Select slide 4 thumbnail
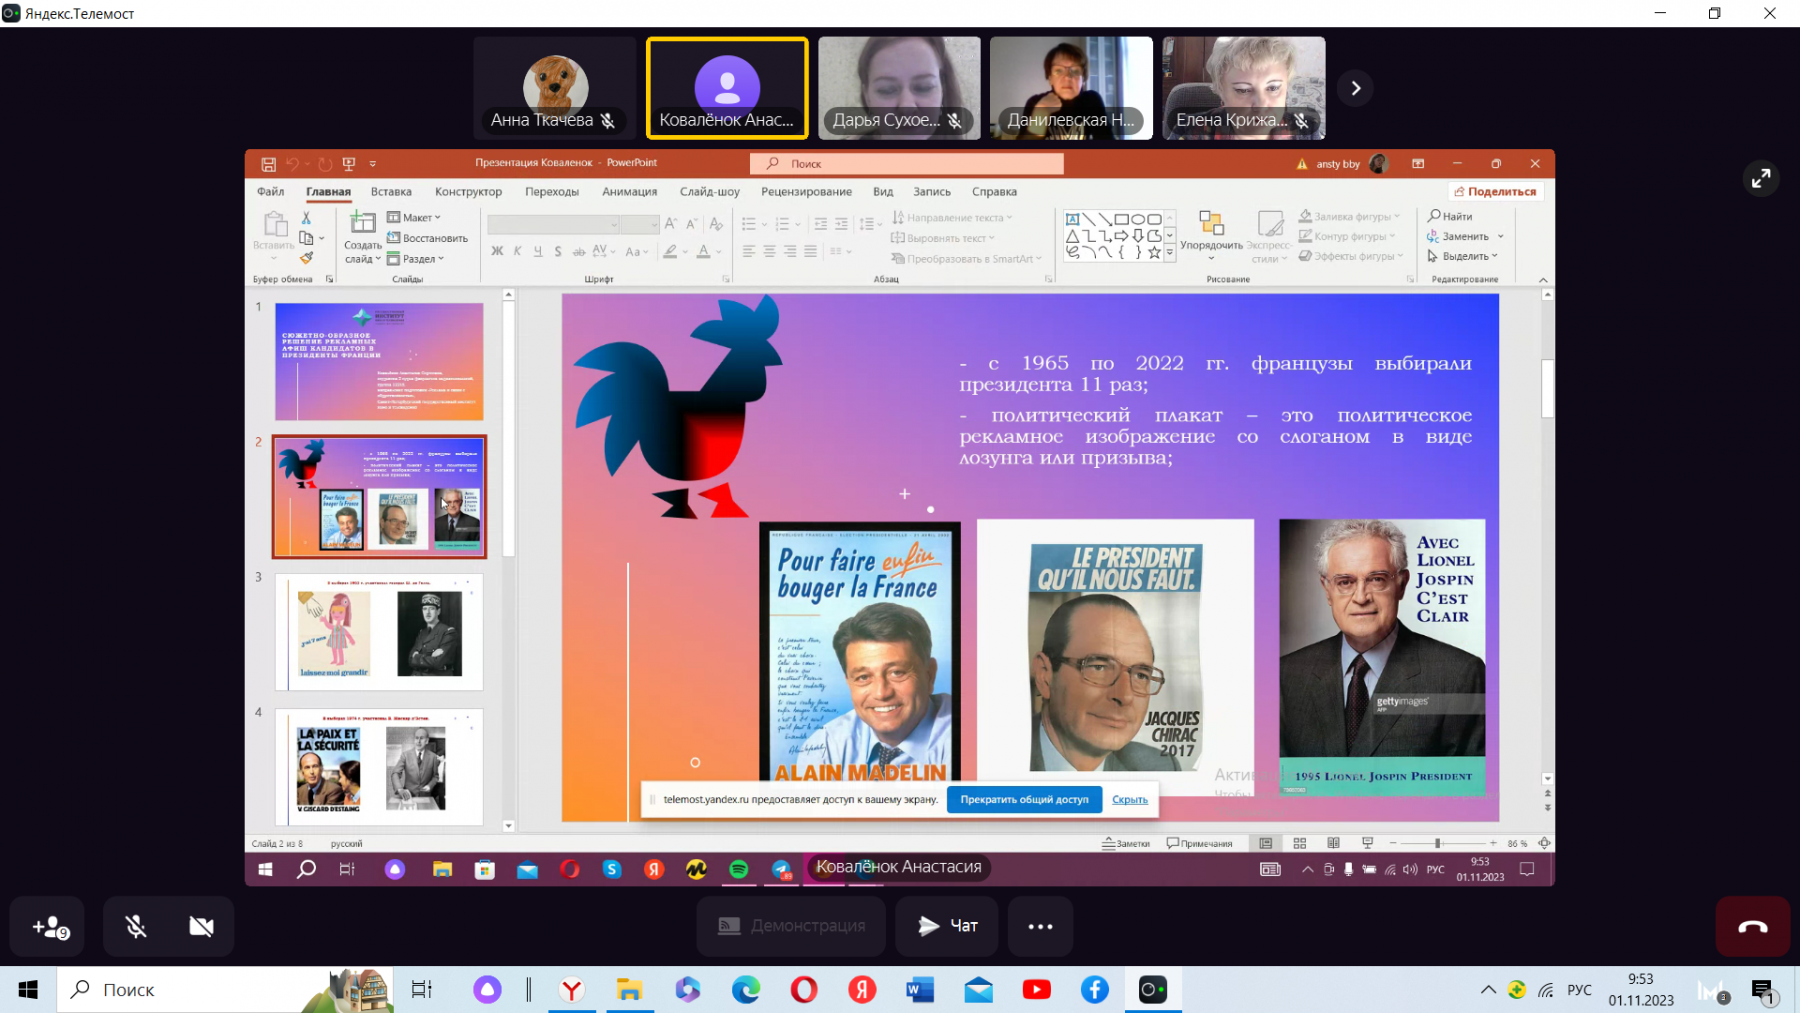Screen dimensions: 1800x1013 pos(379,767)
